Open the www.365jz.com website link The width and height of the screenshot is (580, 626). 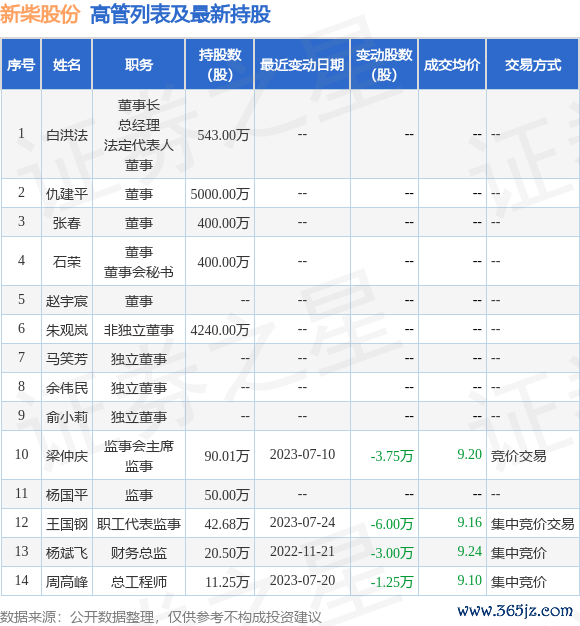pyautogui.click(x=515, y=610)
